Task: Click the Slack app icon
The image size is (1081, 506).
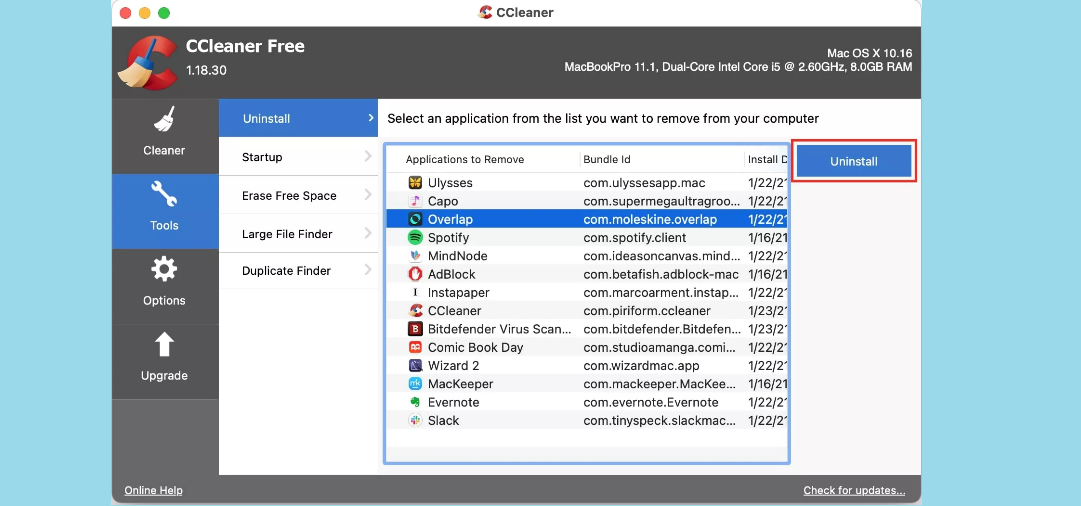Action: pyautogui.click(x=415, y=421)
